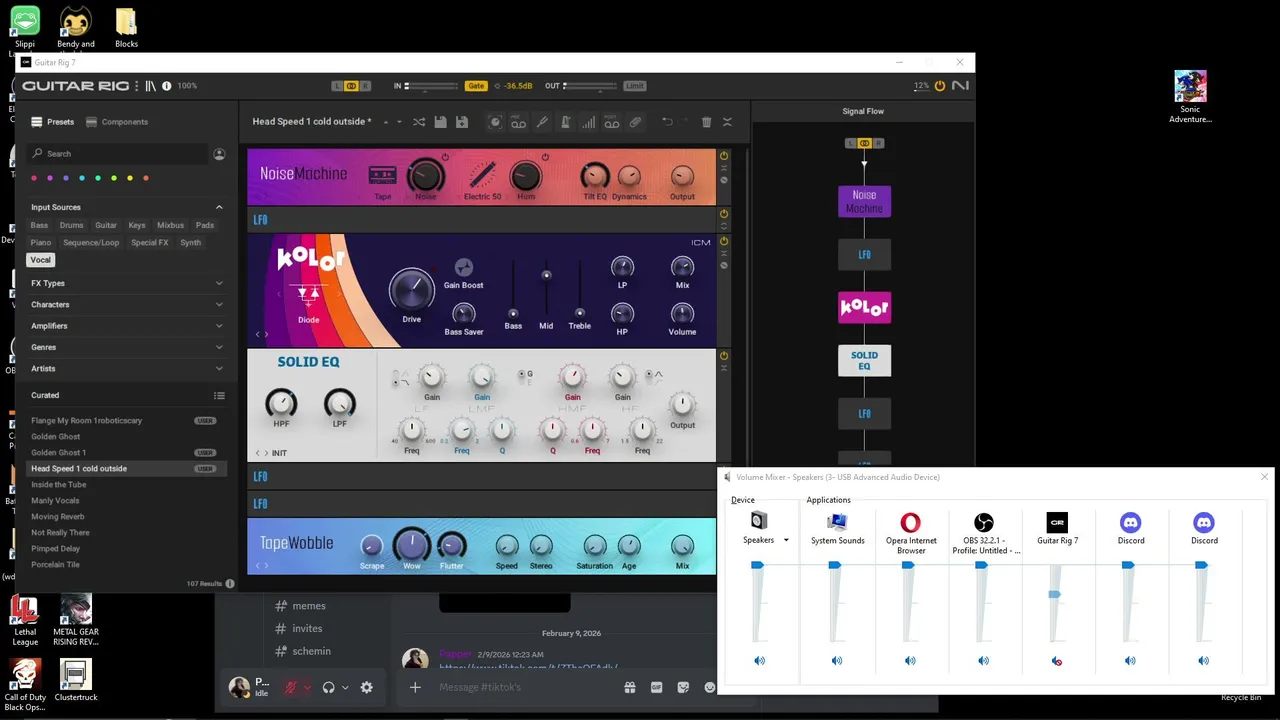This screenshot has height=720, width=1280.
Task: Click the Discord add attachment plus button
Action: point(415,687)
